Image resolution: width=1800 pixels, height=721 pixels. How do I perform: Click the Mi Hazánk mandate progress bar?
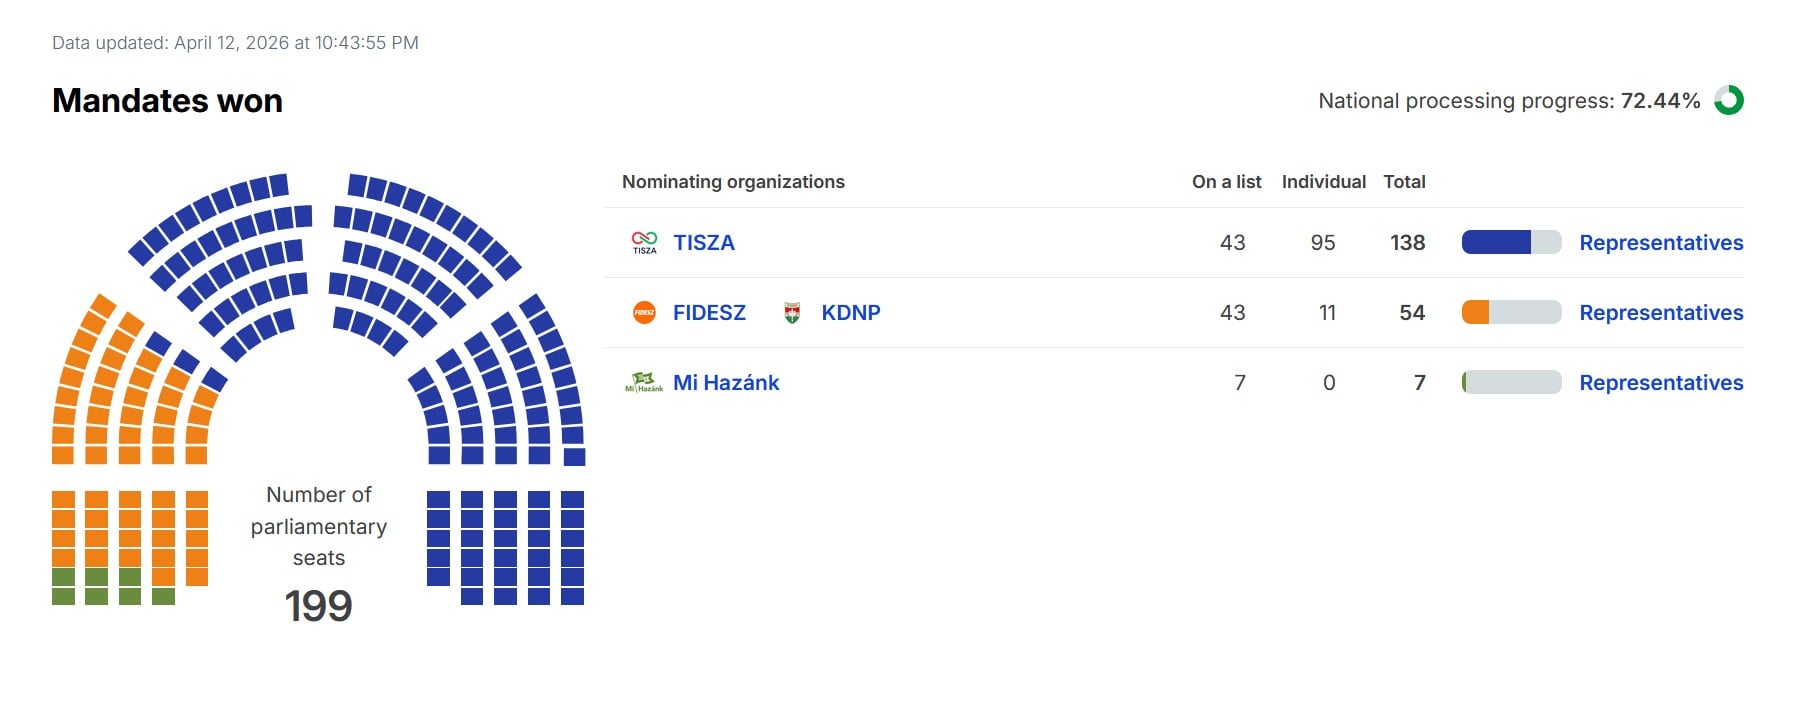tap(1511, 382)
